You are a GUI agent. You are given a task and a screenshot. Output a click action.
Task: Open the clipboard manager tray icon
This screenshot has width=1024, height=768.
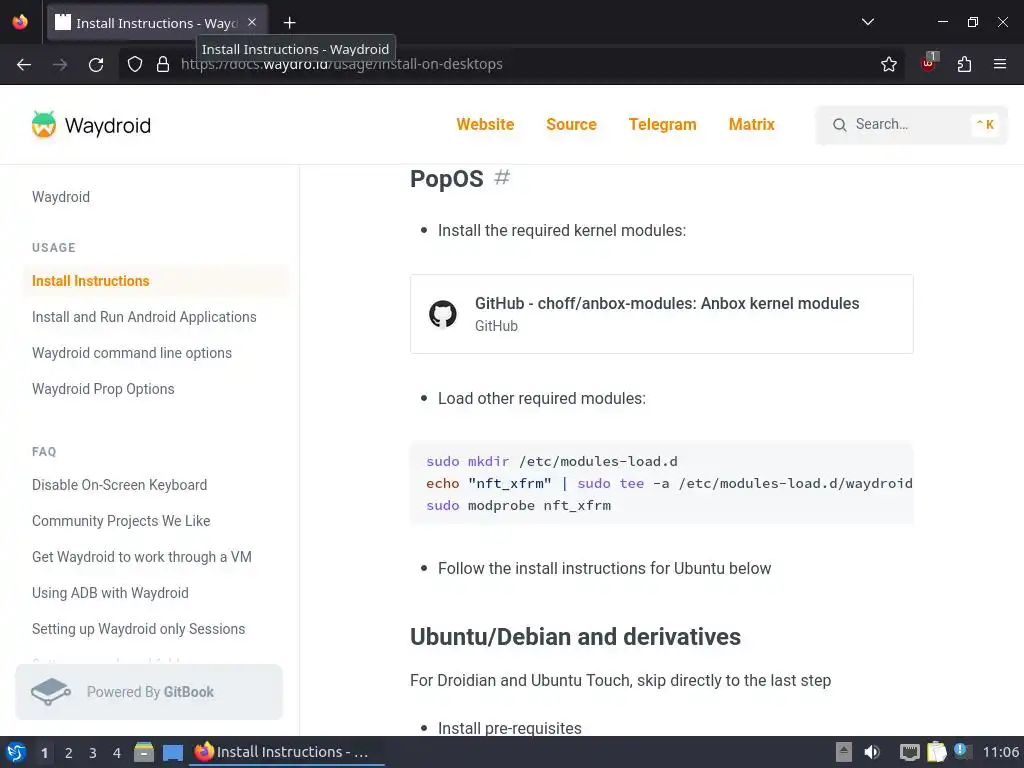pos(936,752)
